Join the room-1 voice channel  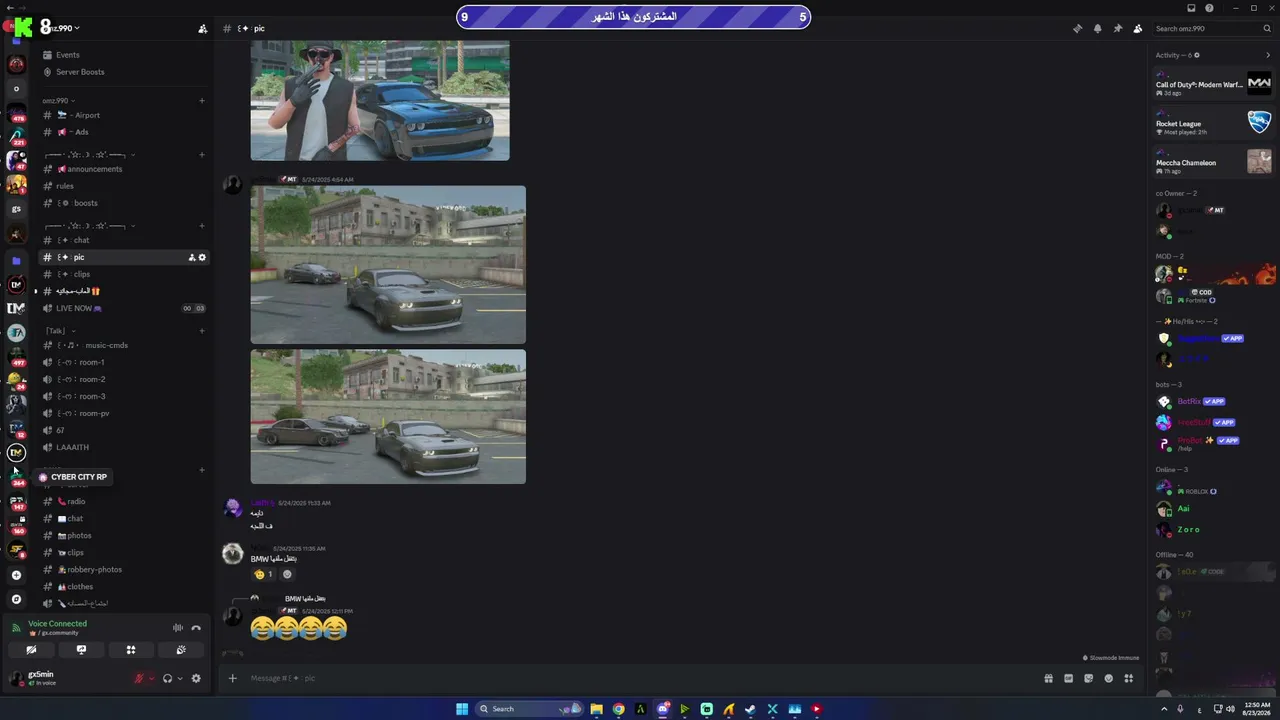[125, 362]
